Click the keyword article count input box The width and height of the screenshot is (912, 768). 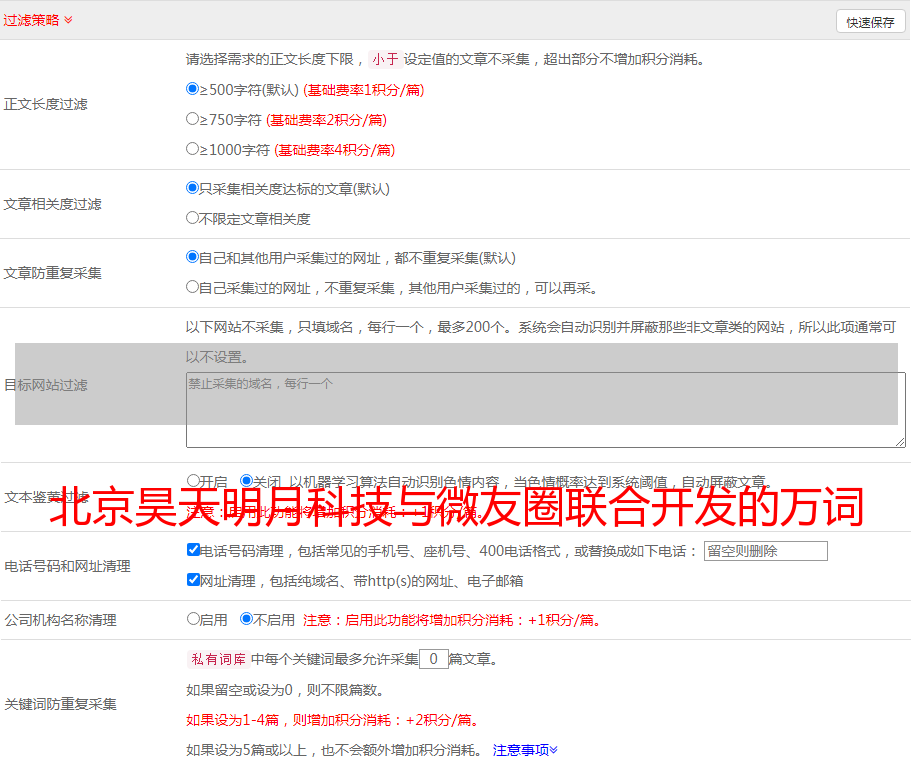coord(433,659)
